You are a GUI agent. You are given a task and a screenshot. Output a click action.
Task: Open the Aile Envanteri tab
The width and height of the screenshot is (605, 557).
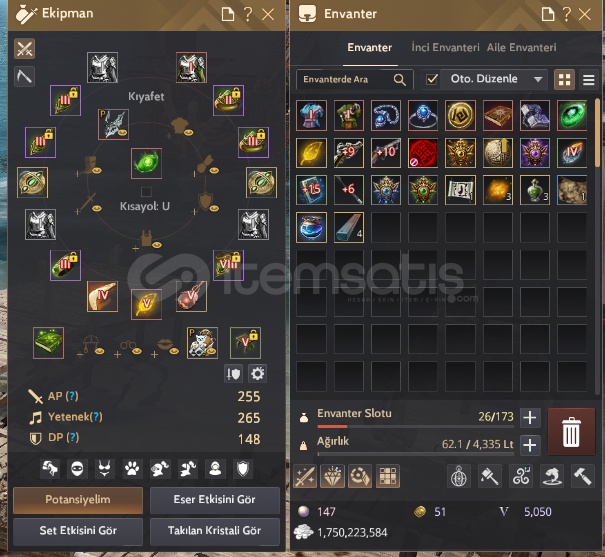[x=522, y=47]
